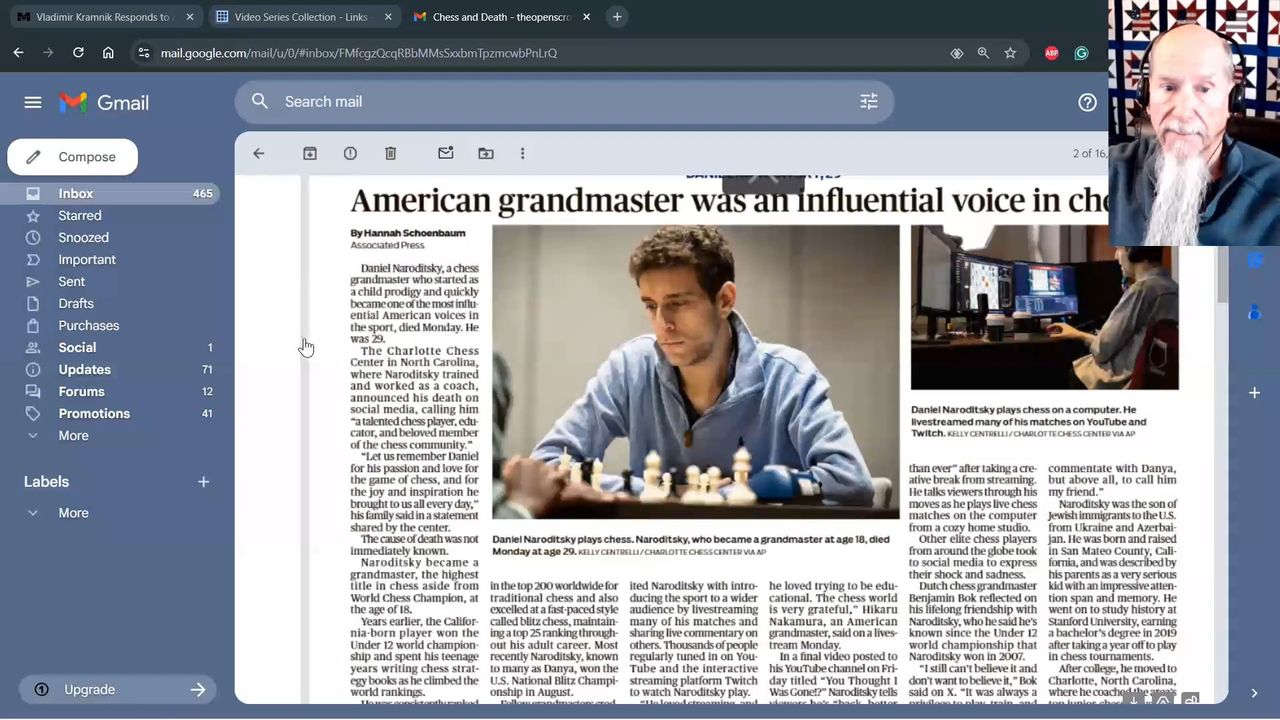Click the Search mail field

[560, 101]
